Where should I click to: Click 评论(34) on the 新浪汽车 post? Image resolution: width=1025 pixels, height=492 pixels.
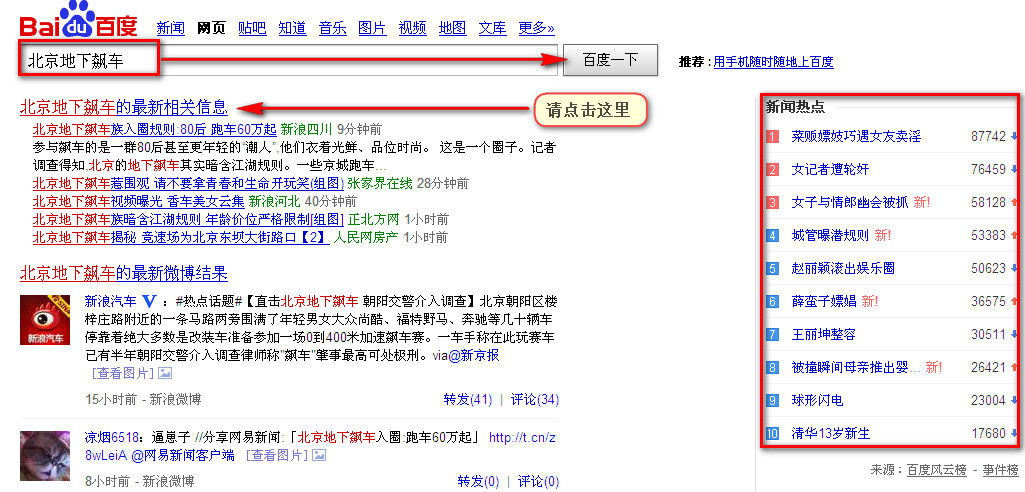click(535, 399)
